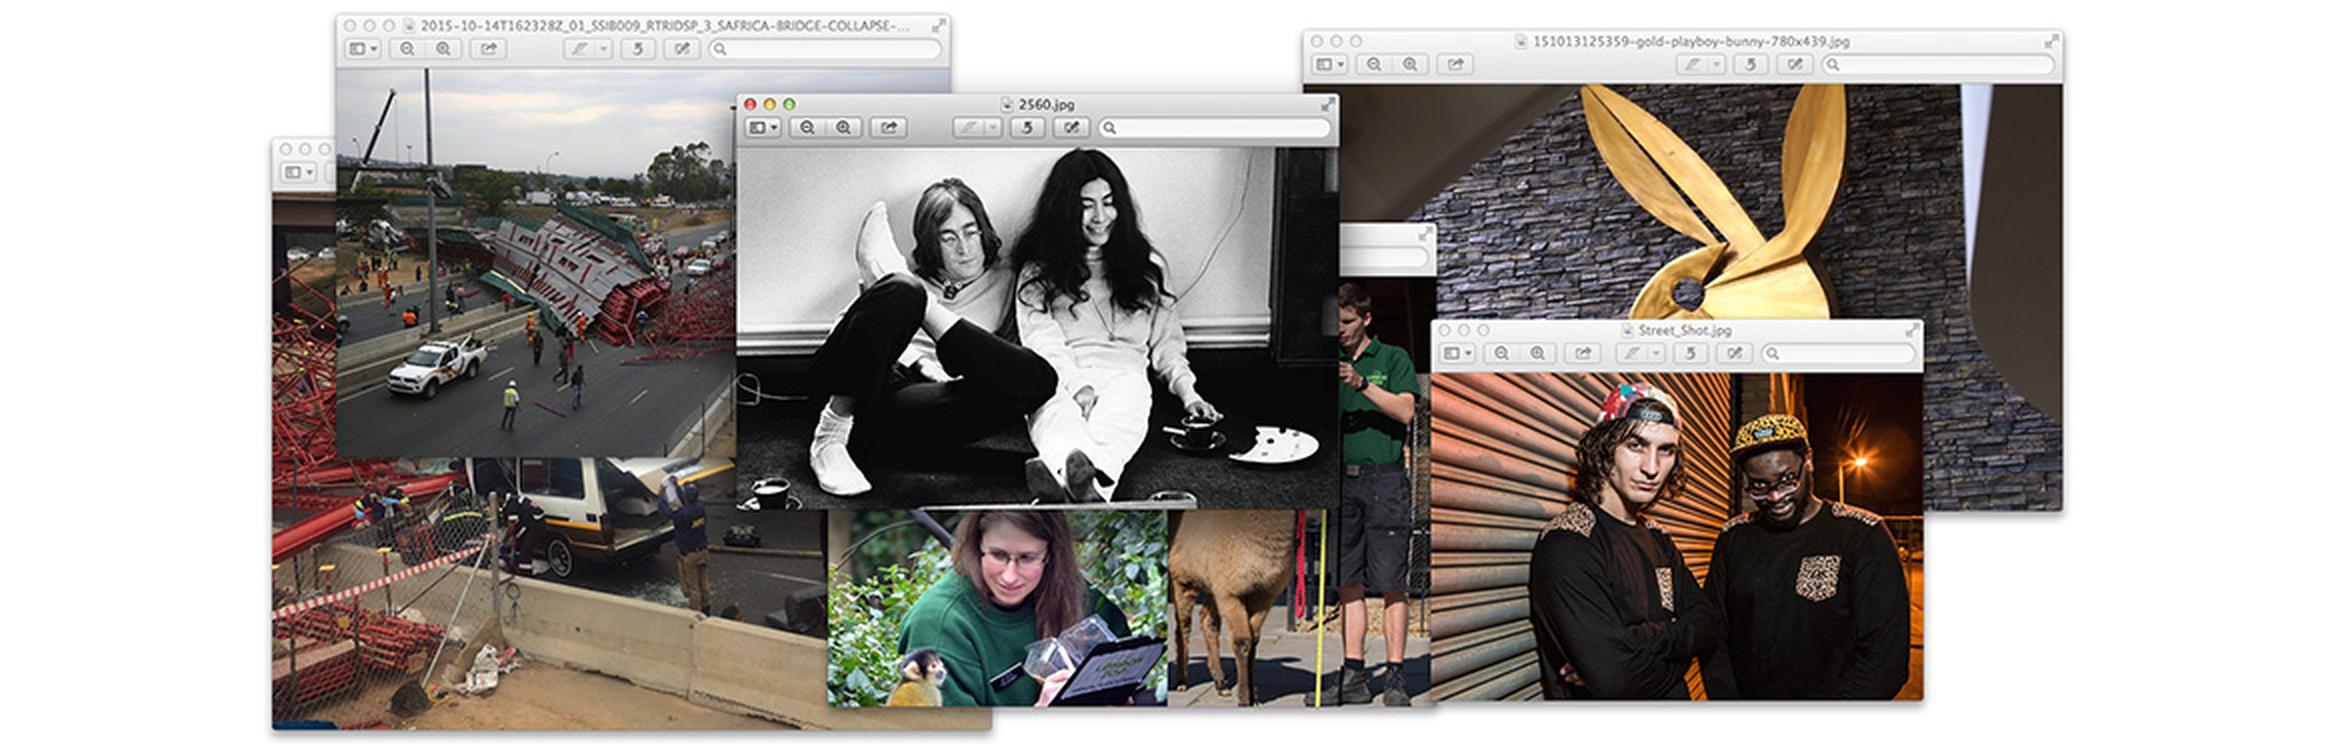The width and height of the screenshot is (2340, 744).
Task: Share the 2560.jpg image
Action: [x=888, y=128]
